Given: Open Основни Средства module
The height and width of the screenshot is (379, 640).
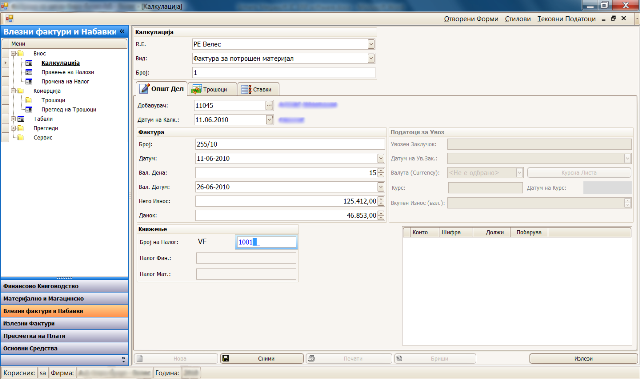Looking at the screenshot, I should [64, 348].
